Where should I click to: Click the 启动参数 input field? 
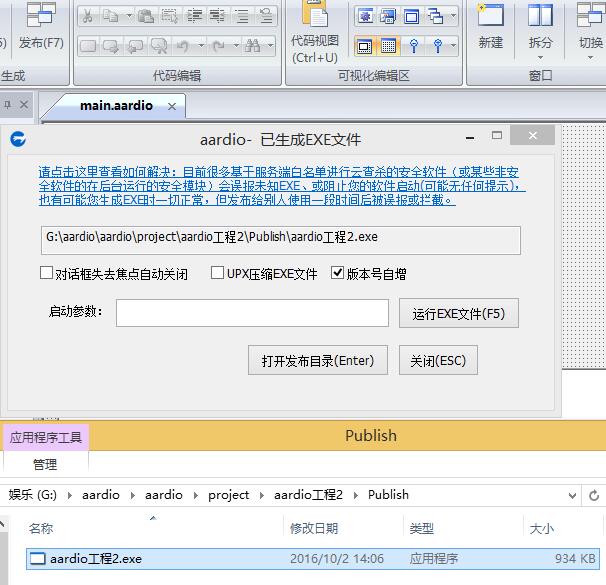(252, 313)
